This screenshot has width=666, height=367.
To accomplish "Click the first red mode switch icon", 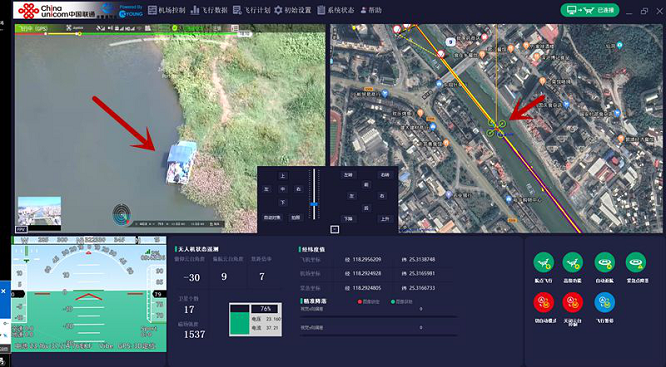I will tap(544, 302).
